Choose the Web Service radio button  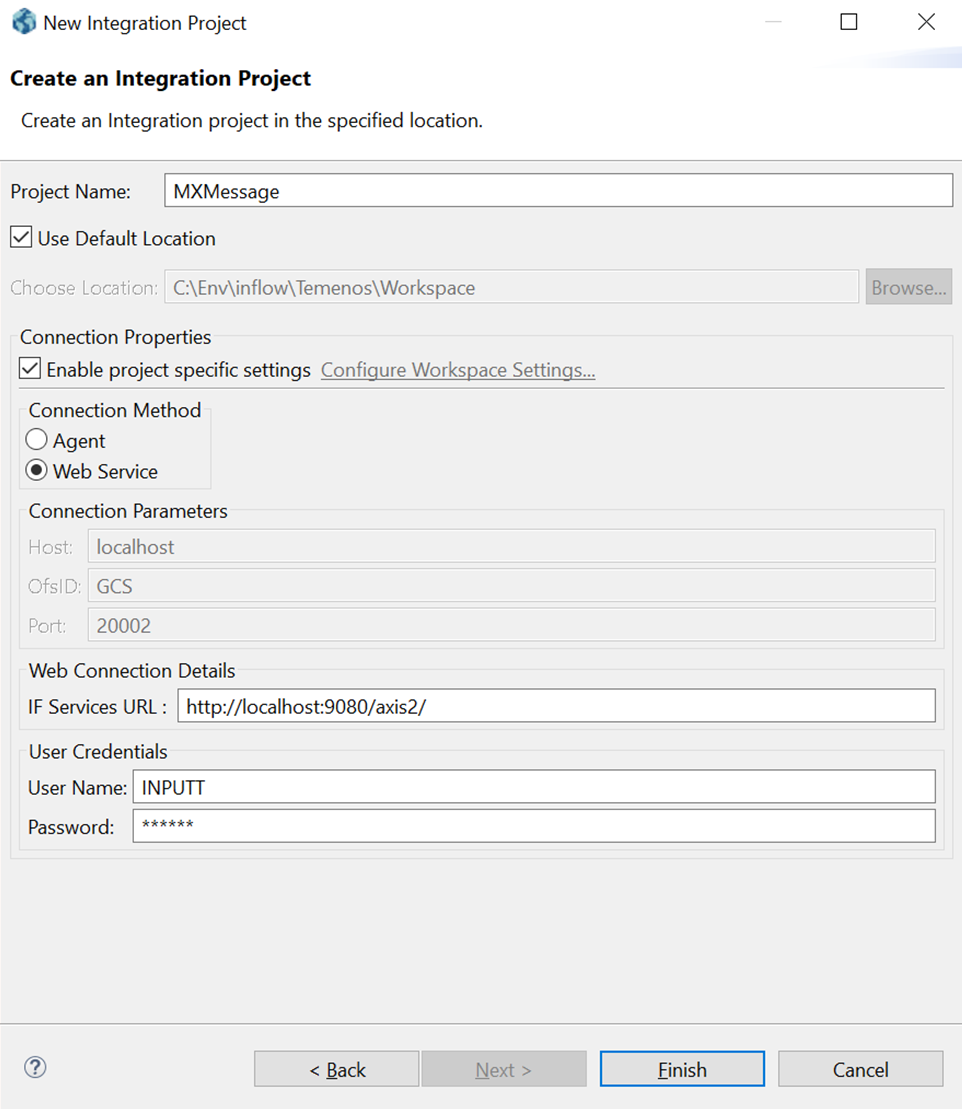37,471
